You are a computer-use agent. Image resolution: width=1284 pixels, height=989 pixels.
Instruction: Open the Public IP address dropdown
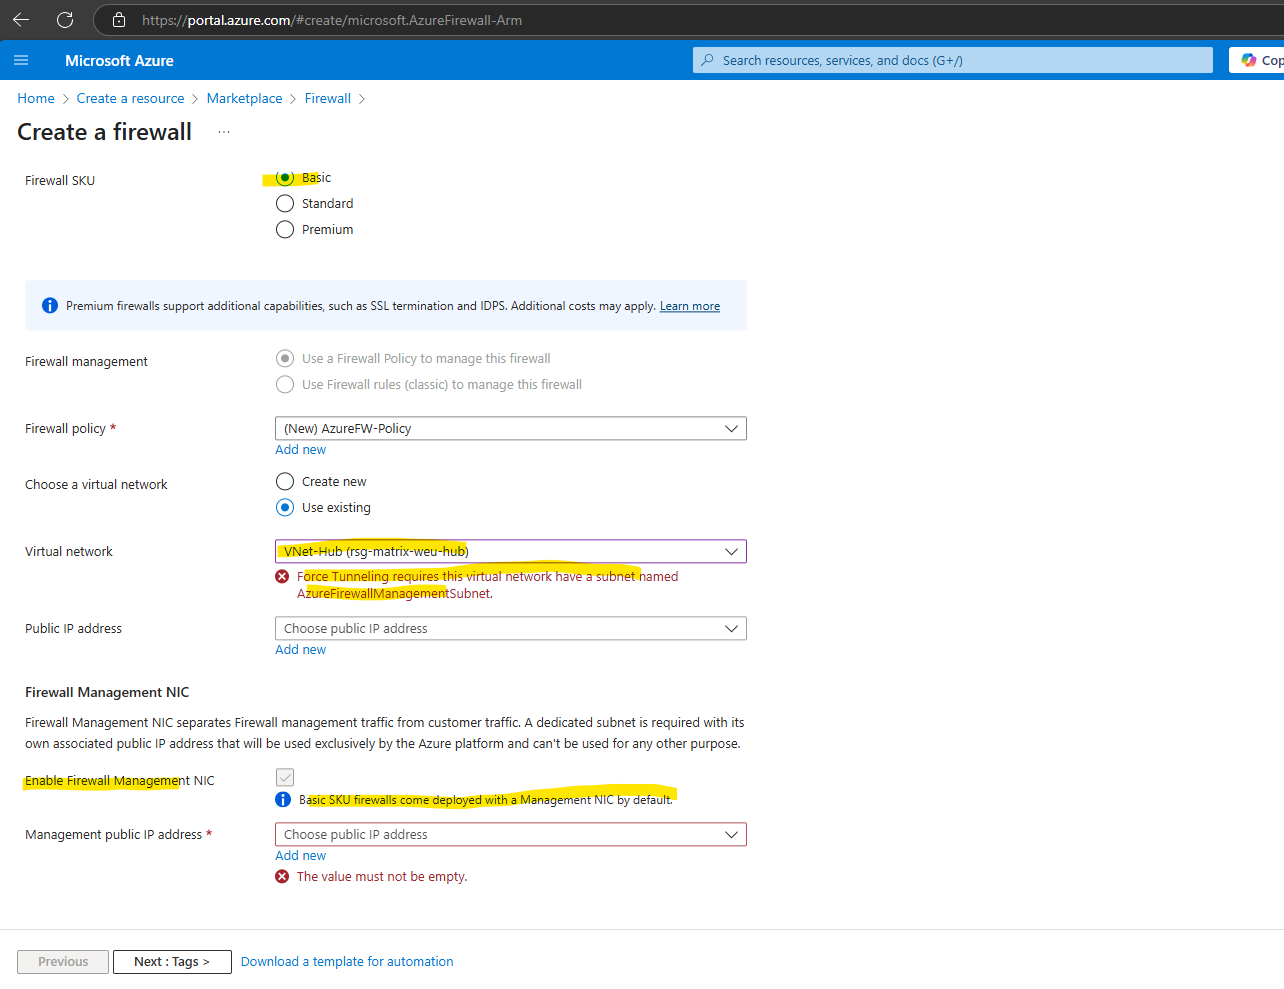tap(511, 628)
